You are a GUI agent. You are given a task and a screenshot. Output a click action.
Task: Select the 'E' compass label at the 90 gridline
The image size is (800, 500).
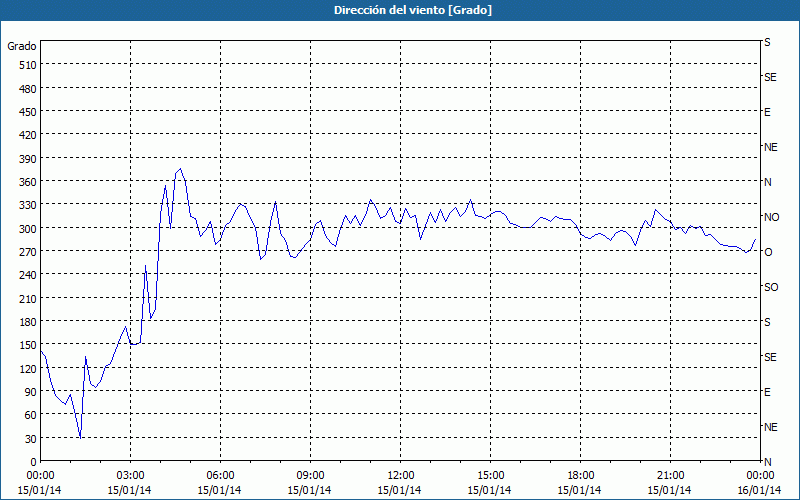tap(767, 392)
